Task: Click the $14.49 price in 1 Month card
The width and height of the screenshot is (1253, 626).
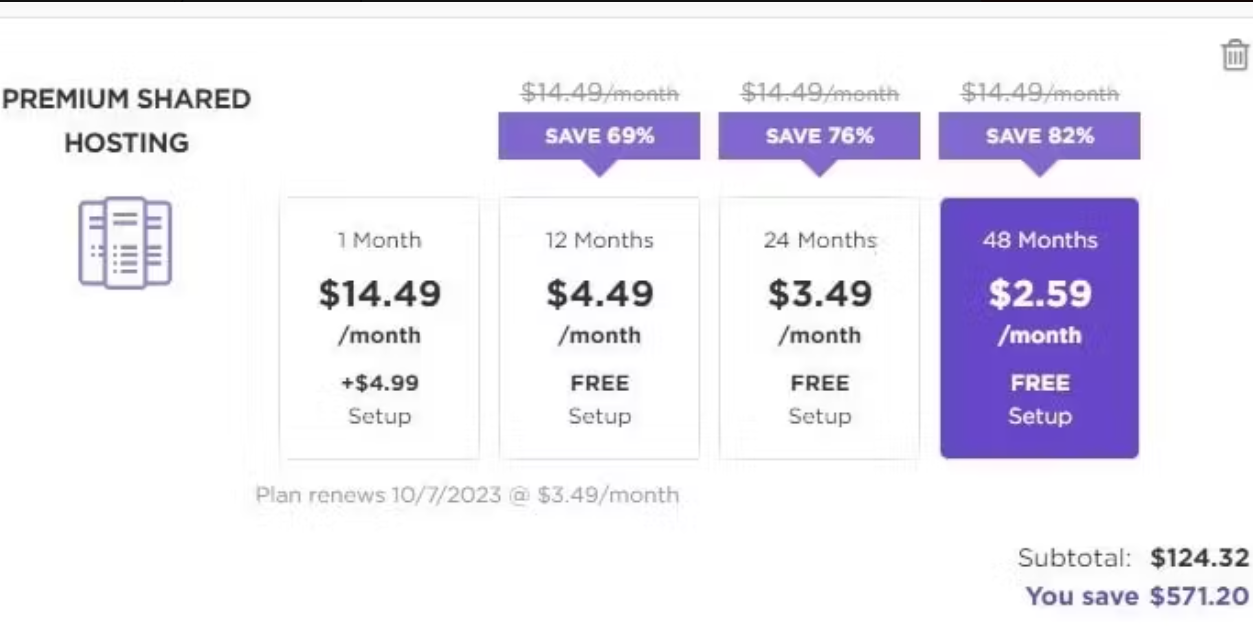Action: point(380,294)
